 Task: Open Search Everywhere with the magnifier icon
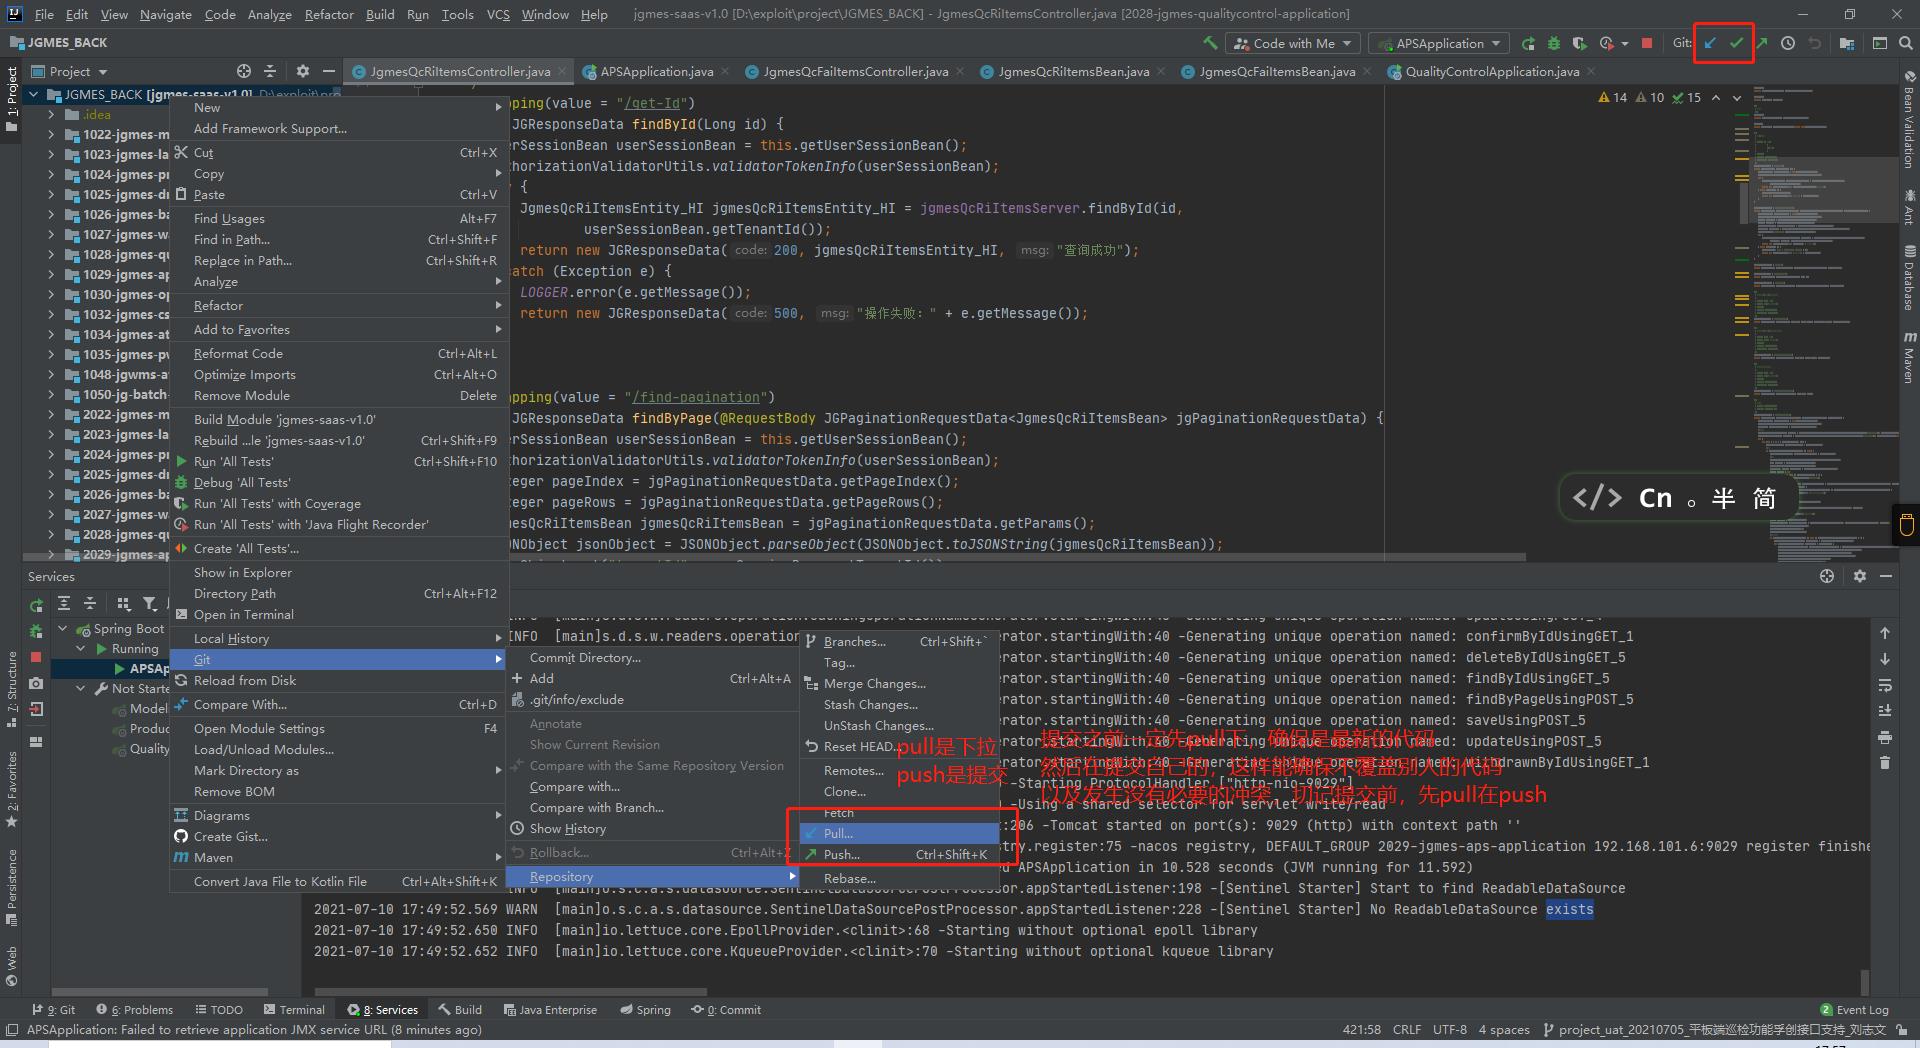(1905, 43)
